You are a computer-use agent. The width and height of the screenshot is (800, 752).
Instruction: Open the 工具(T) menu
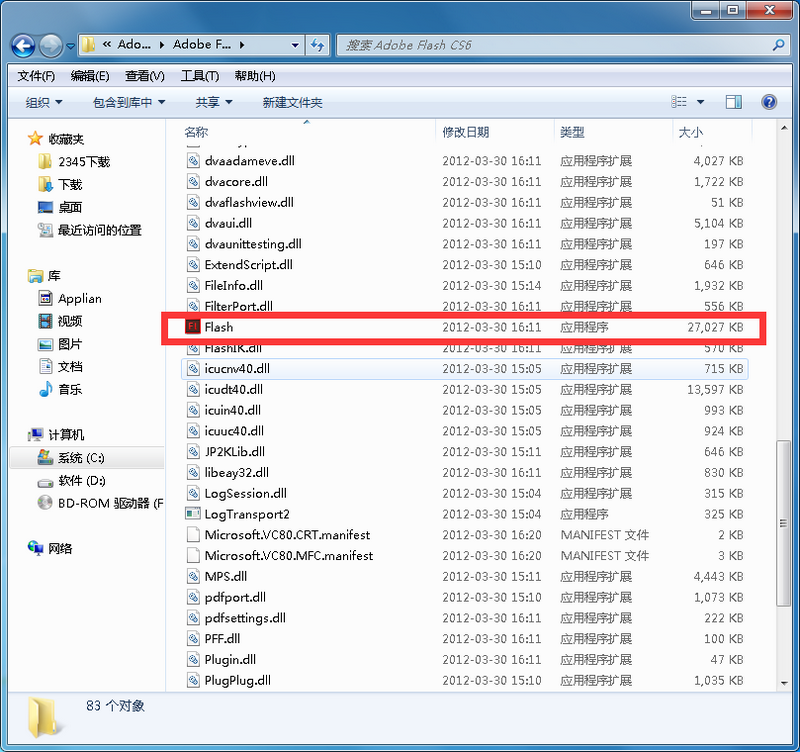click(x=200, y=75)
